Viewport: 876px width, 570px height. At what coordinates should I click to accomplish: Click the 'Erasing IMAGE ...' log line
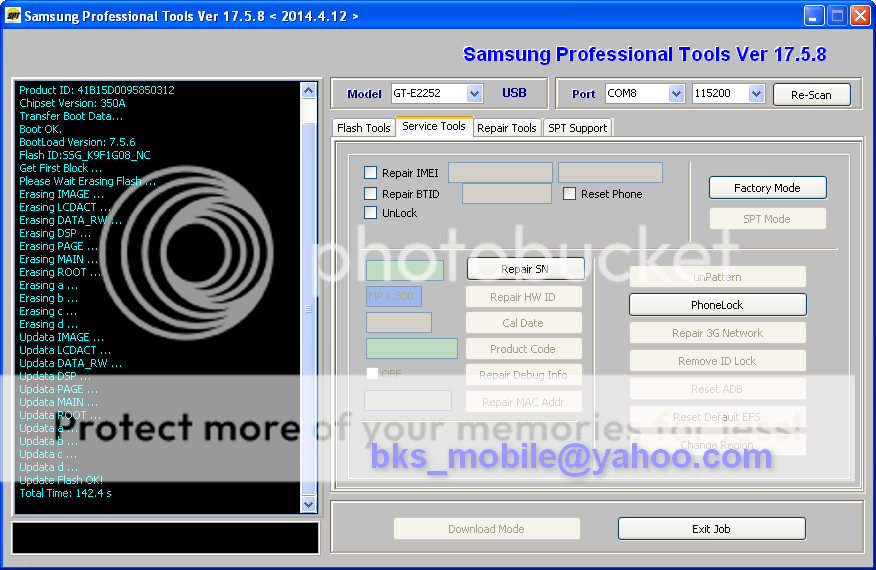61,194
